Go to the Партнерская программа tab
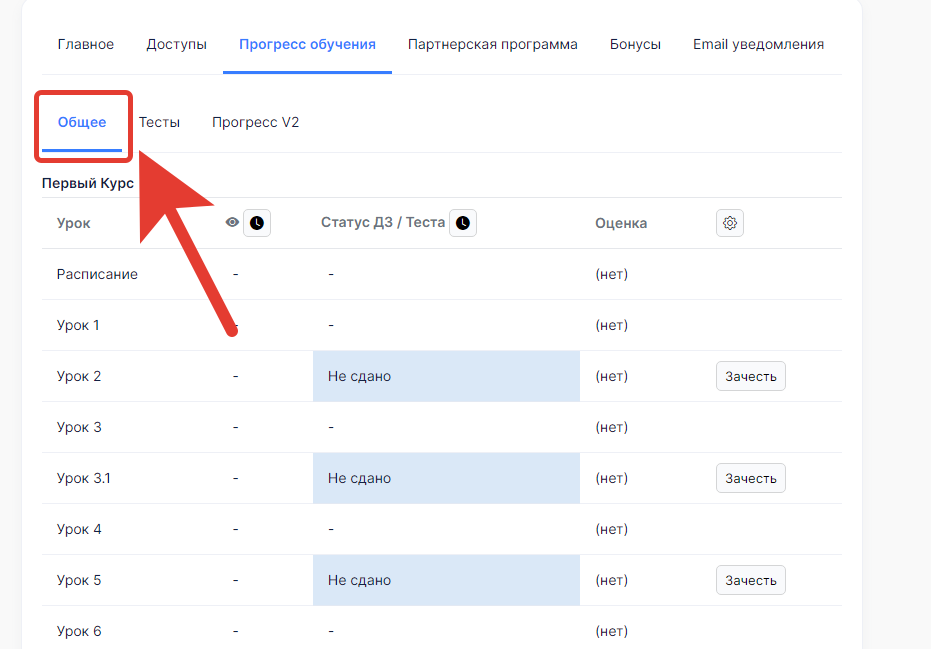This screenshot has height=649, width=931. point(492,45)
